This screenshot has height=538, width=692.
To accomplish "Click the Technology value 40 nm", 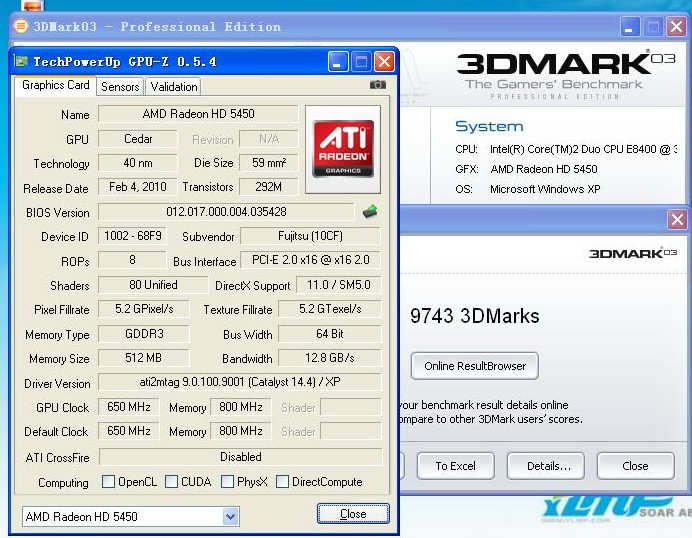I will click(138, 163).
